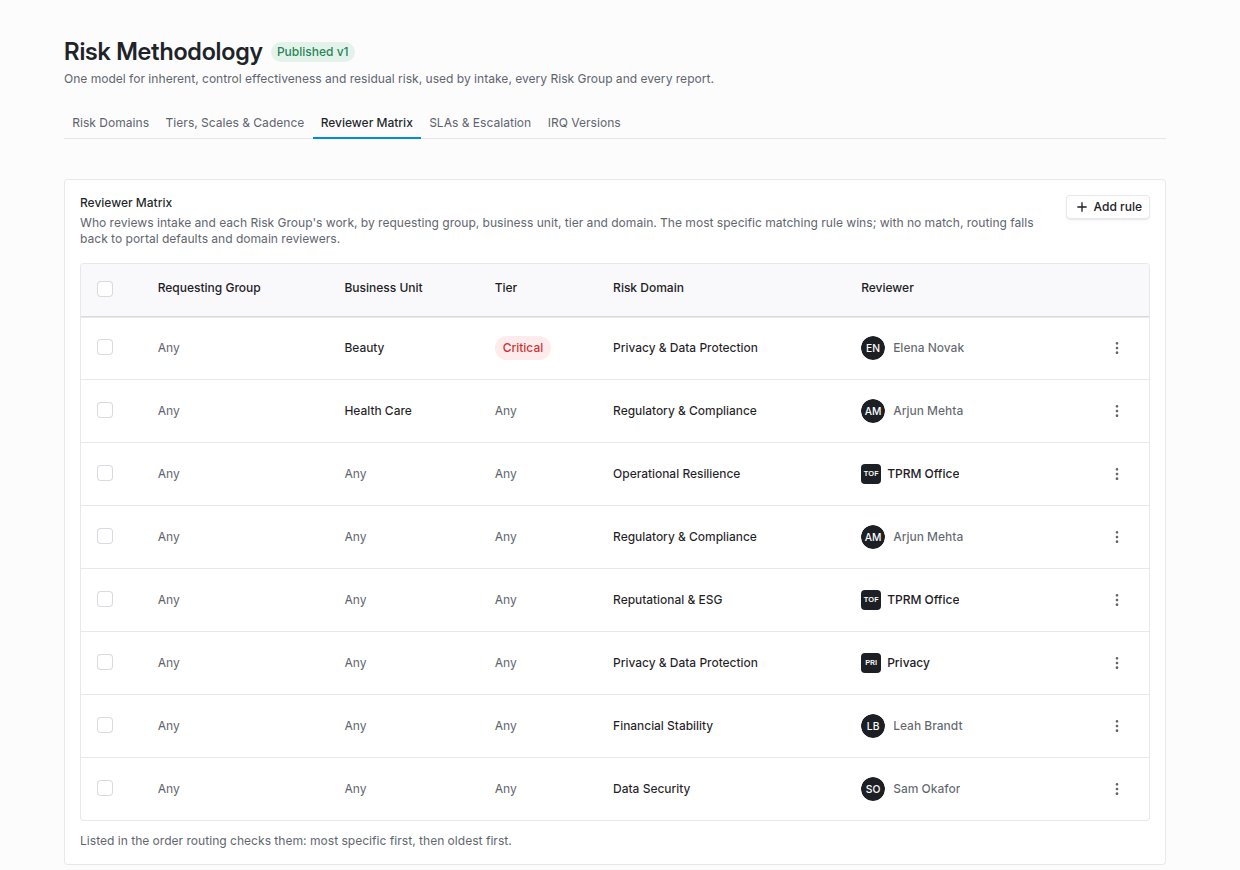Open row menu for Financial Stability rule
1240x870 pixels.
[1117, 726]
